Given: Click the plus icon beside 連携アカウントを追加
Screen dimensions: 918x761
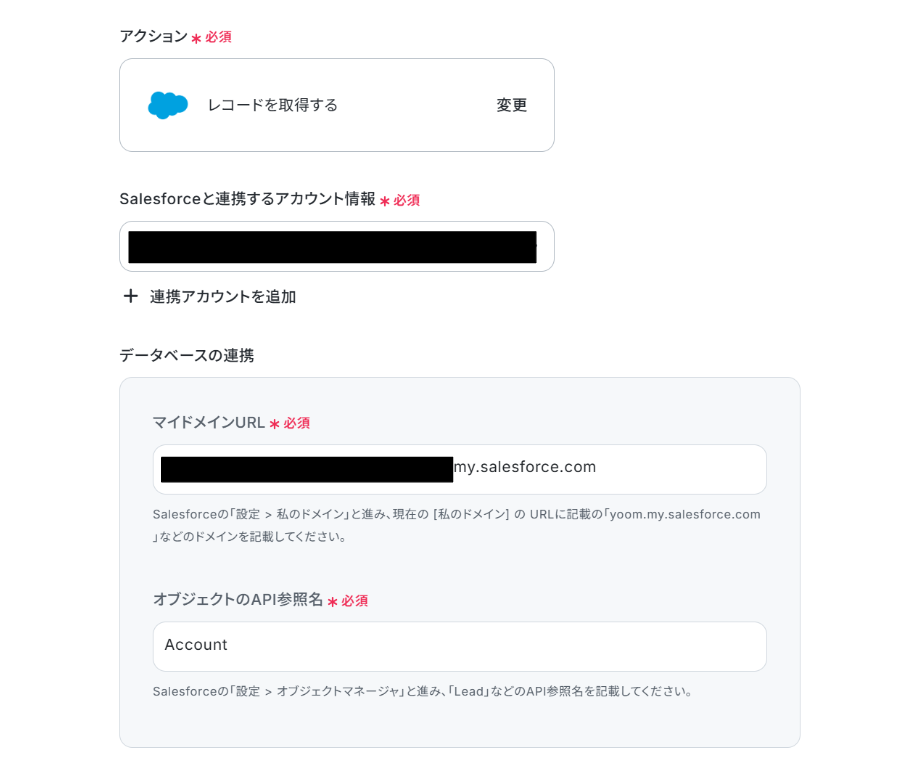Looking at the screenshot, I should (x=131, y=296).
